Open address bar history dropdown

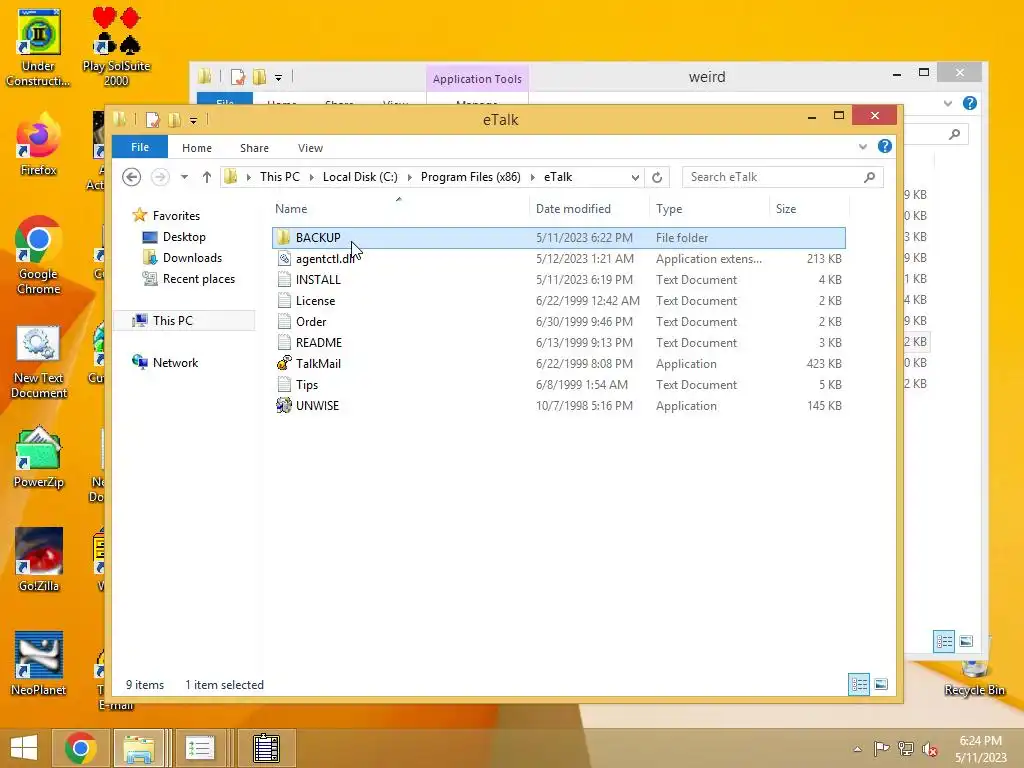(x=635, y=177)
